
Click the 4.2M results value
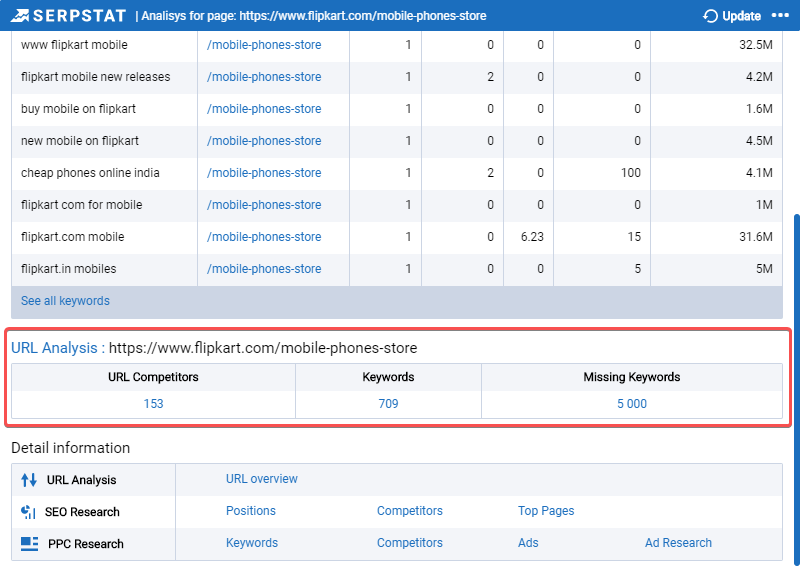[x=759, y=77]
